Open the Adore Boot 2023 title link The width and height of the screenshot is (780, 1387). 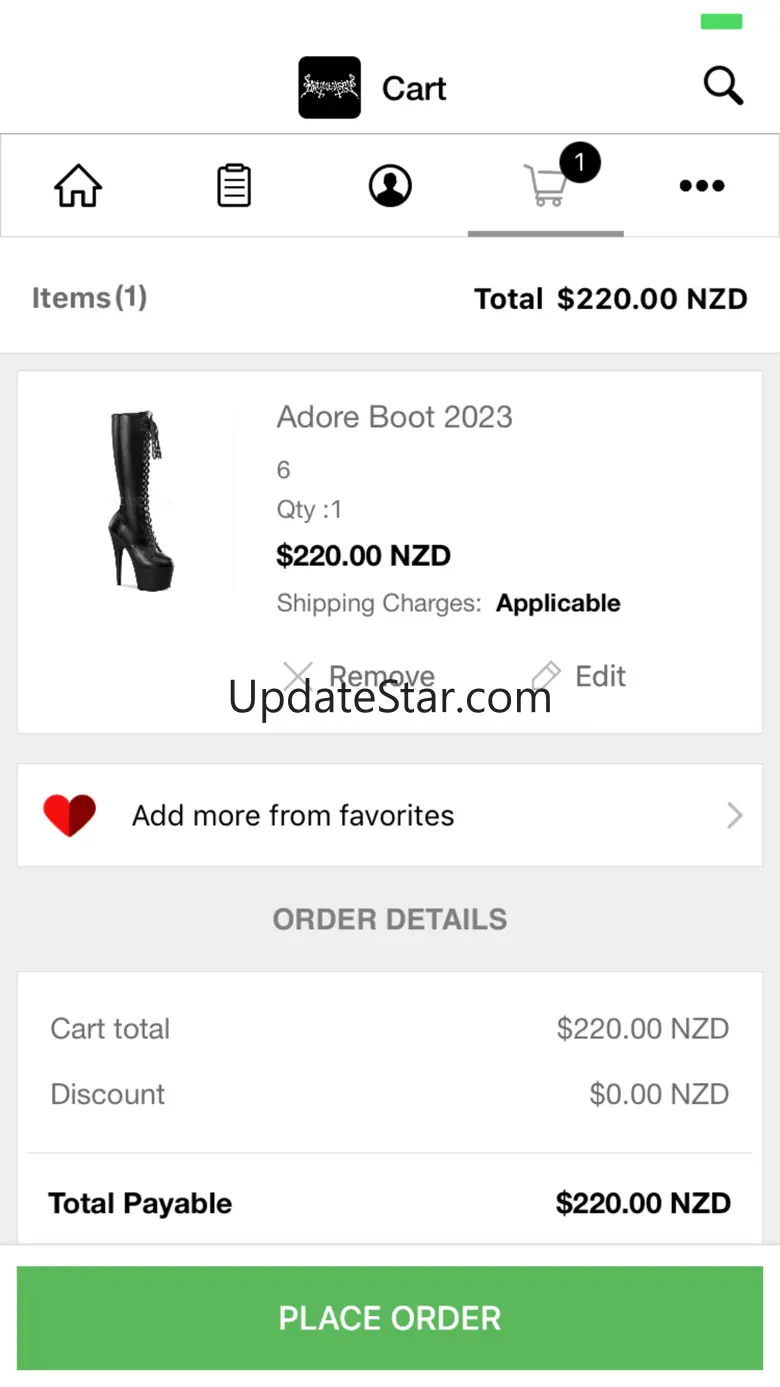tap(394, 417)
